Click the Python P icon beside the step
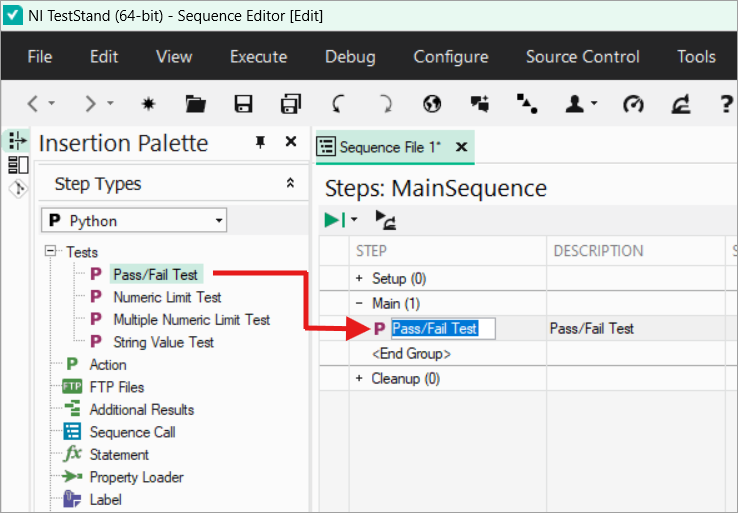The height and width of the screenshot is (513, 738). point(379,329)
